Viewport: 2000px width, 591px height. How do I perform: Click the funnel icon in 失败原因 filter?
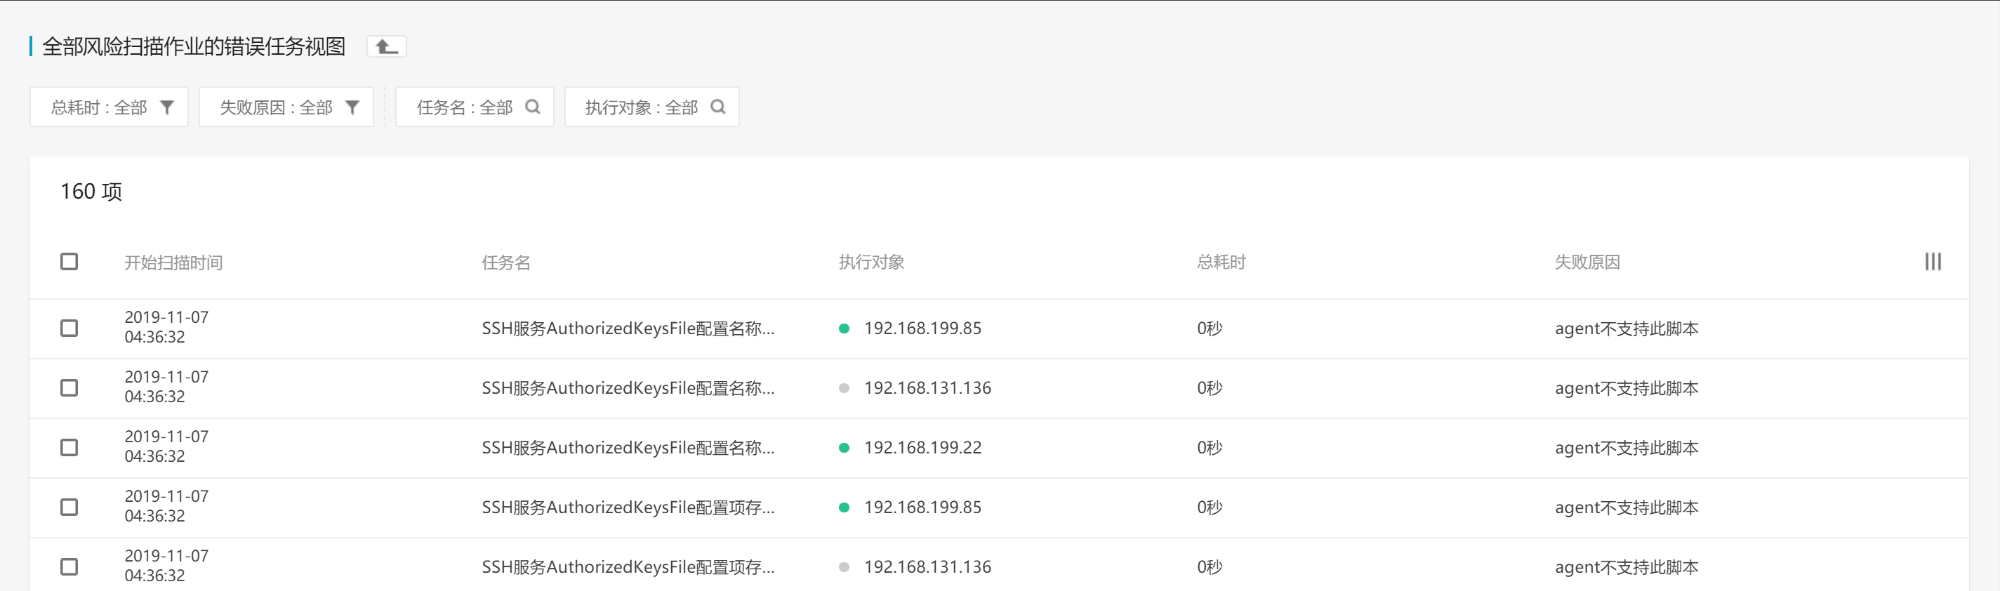(x=352, y=107)
